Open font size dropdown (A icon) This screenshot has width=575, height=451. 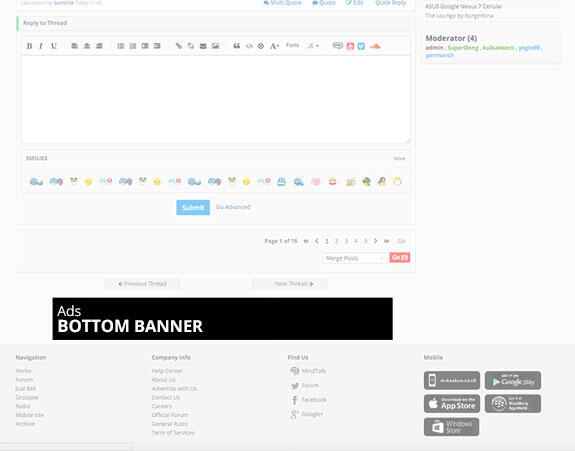275,46
